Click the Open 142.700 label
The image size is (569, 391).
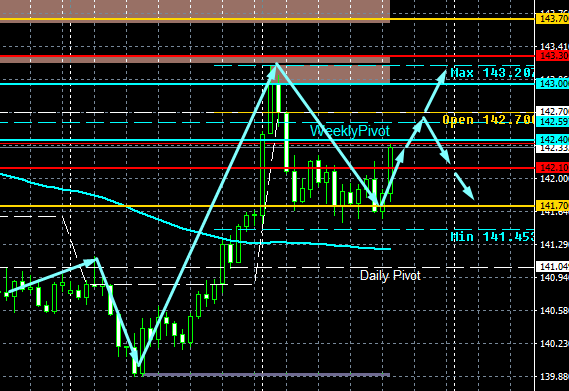click(488, 119)
